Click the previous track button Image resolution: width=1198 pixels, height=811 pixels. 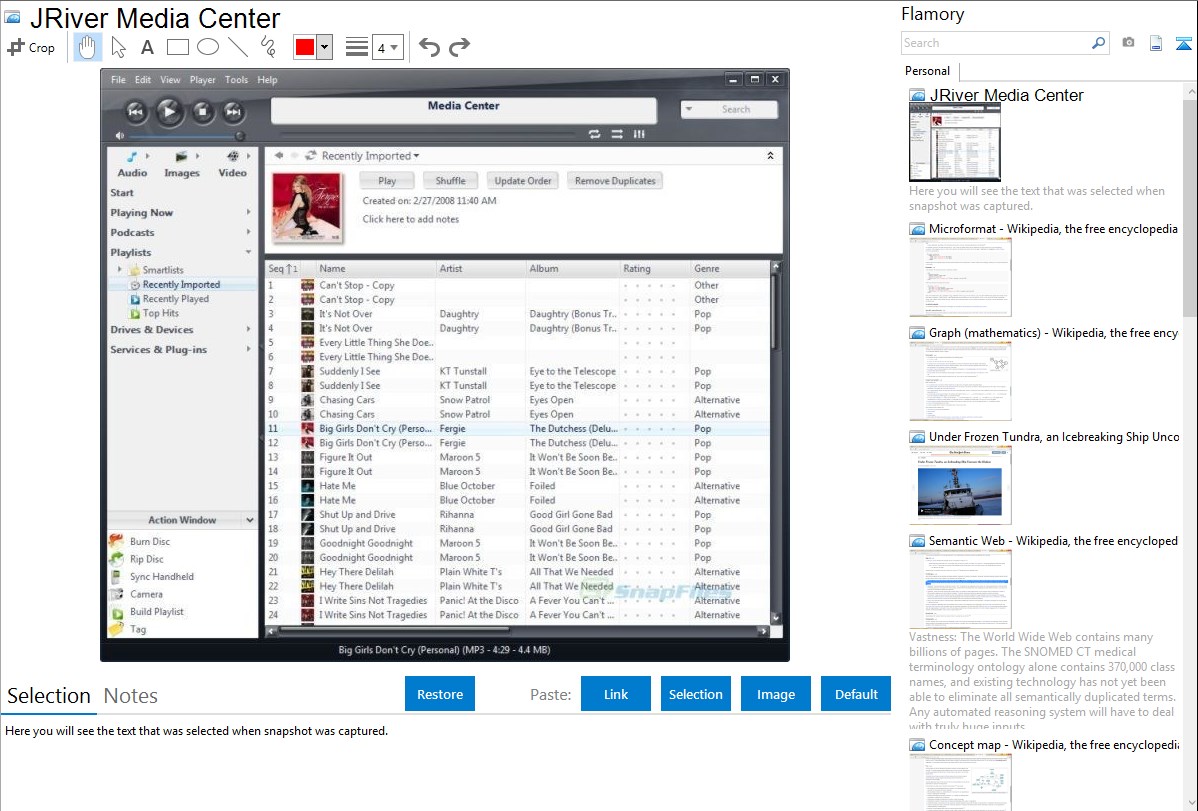135,112
